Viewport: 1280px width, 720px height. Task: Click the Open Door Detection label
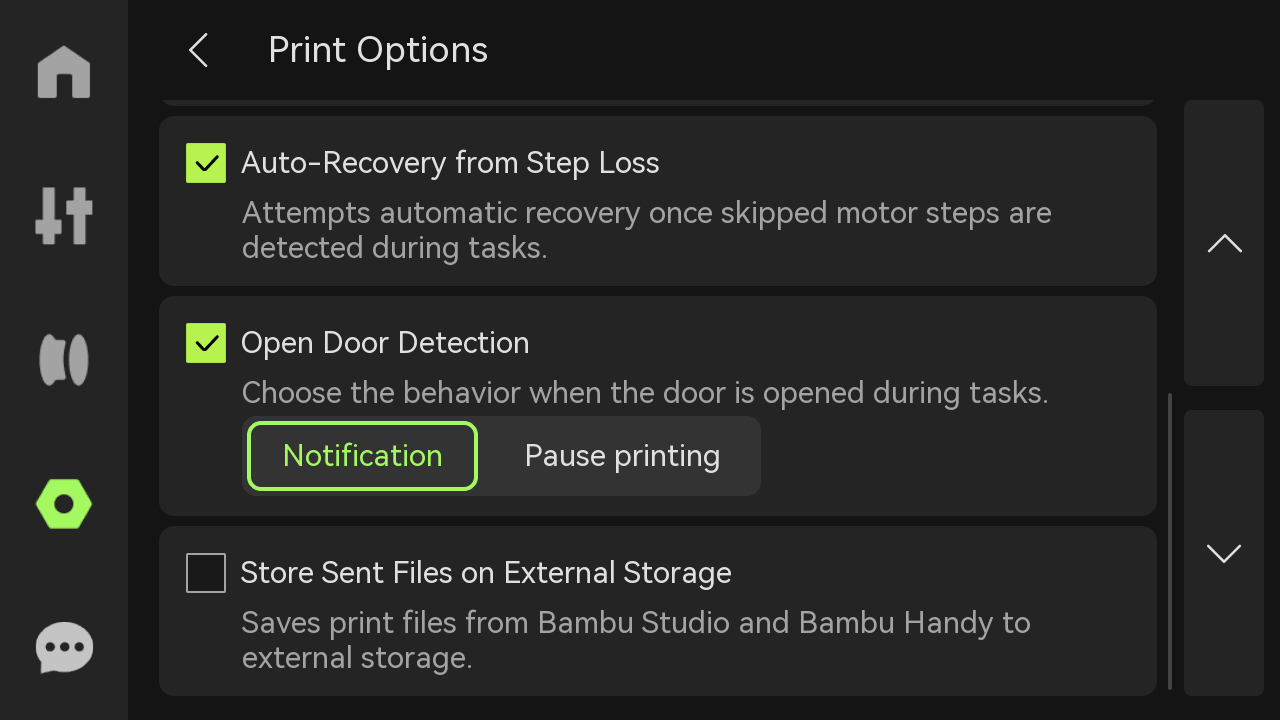385,343
